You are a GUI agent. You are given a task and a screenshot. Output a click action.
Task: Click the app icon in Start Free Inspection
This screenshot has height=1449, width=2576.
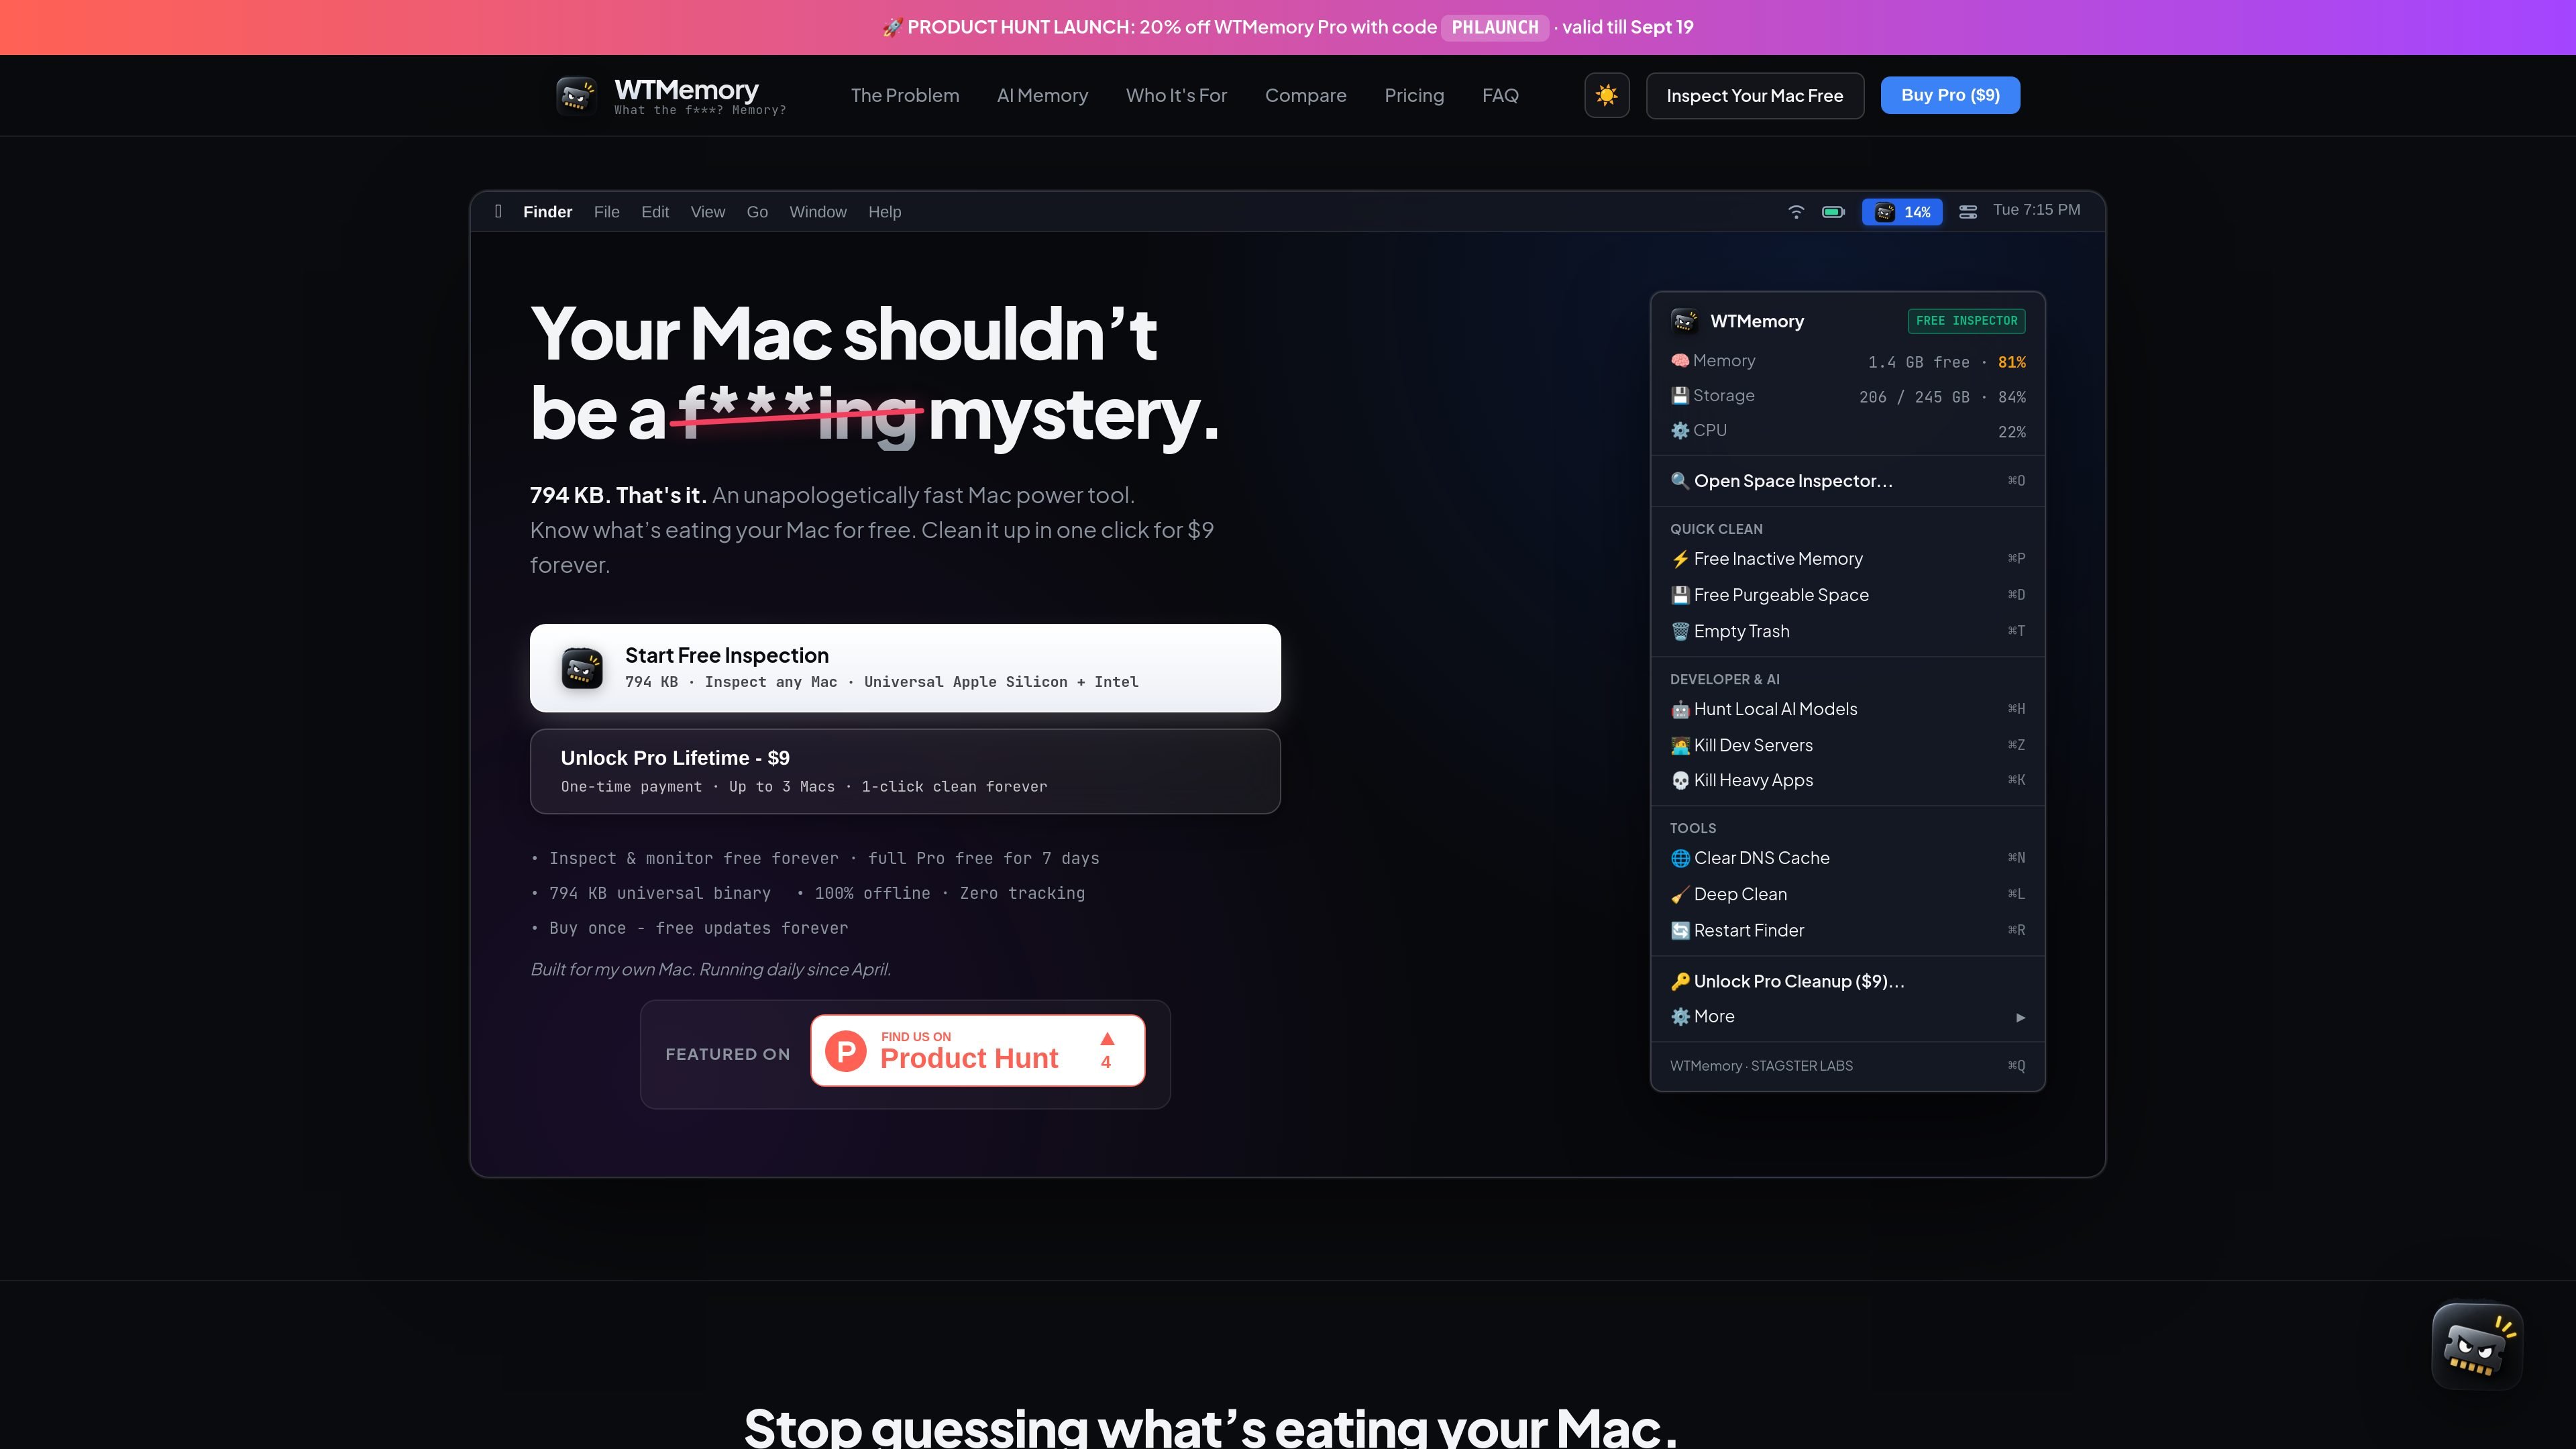[582, 668]
